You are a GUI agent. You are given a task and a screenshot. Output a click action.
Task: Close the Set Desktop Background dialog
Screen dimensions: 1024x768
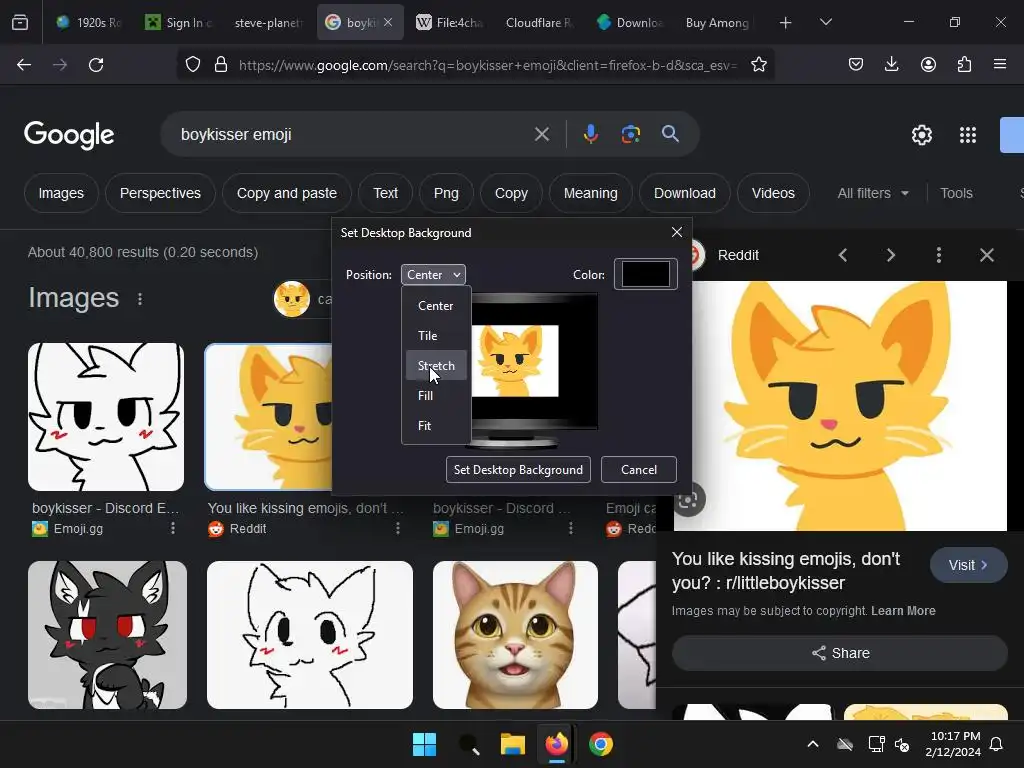(677, 232)
